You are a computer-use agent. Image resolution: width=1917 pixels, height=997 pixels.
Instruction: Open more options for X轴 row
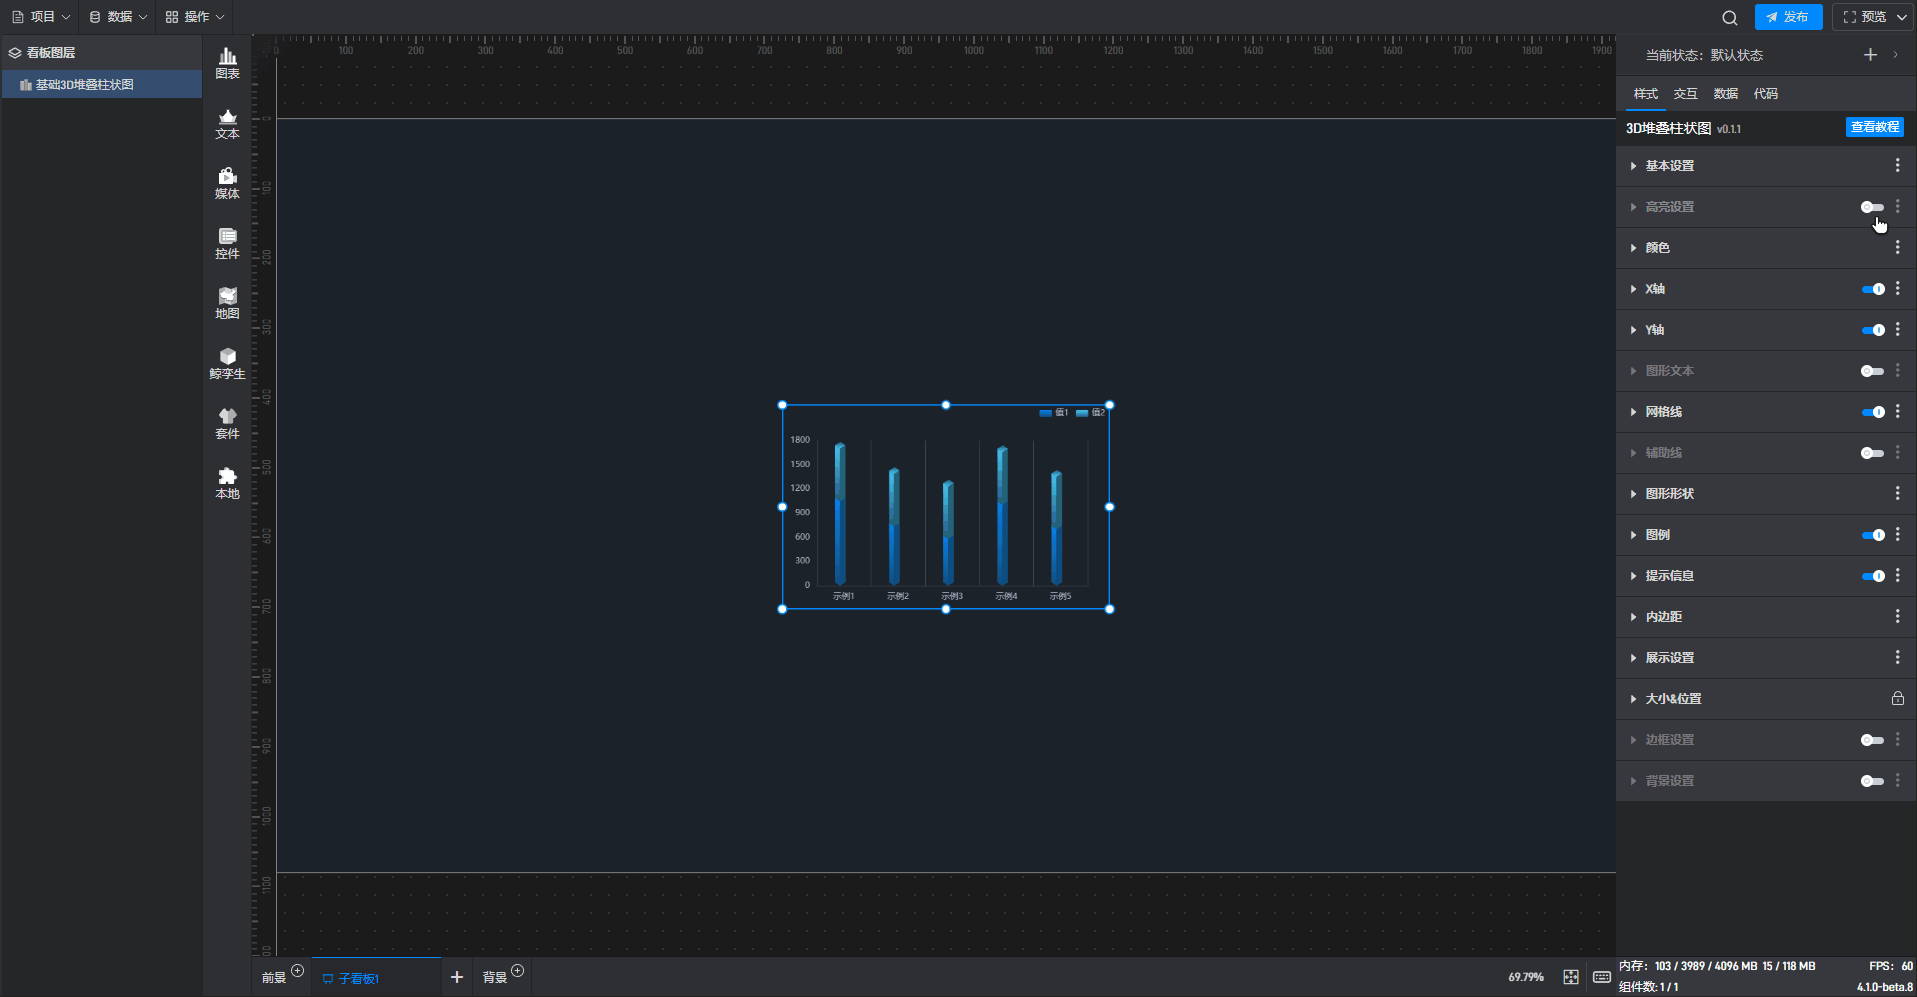tap(1897, 289)
